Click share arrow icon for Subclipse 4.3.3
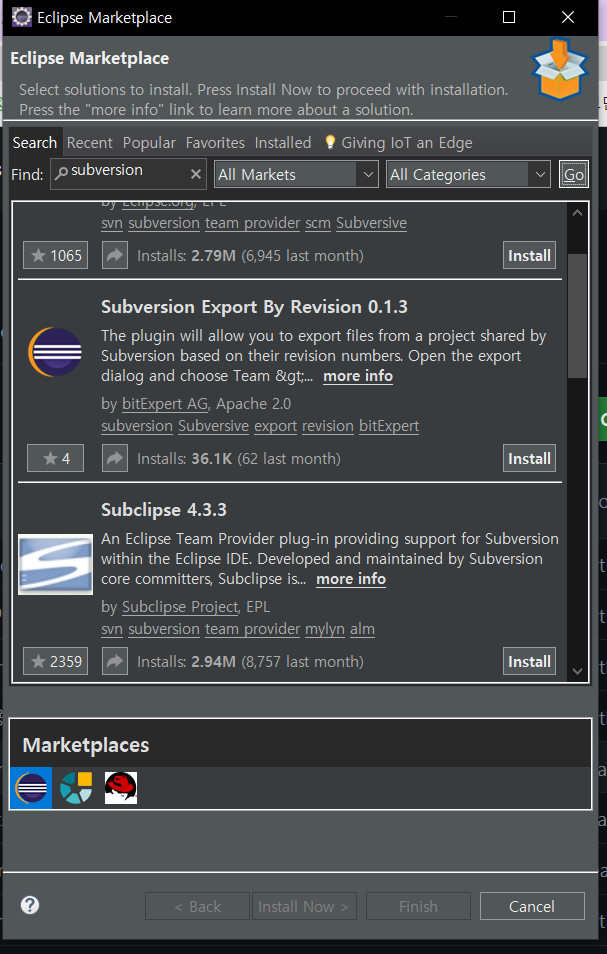This screenshot has width=607, height=954. tap(115, 661)
